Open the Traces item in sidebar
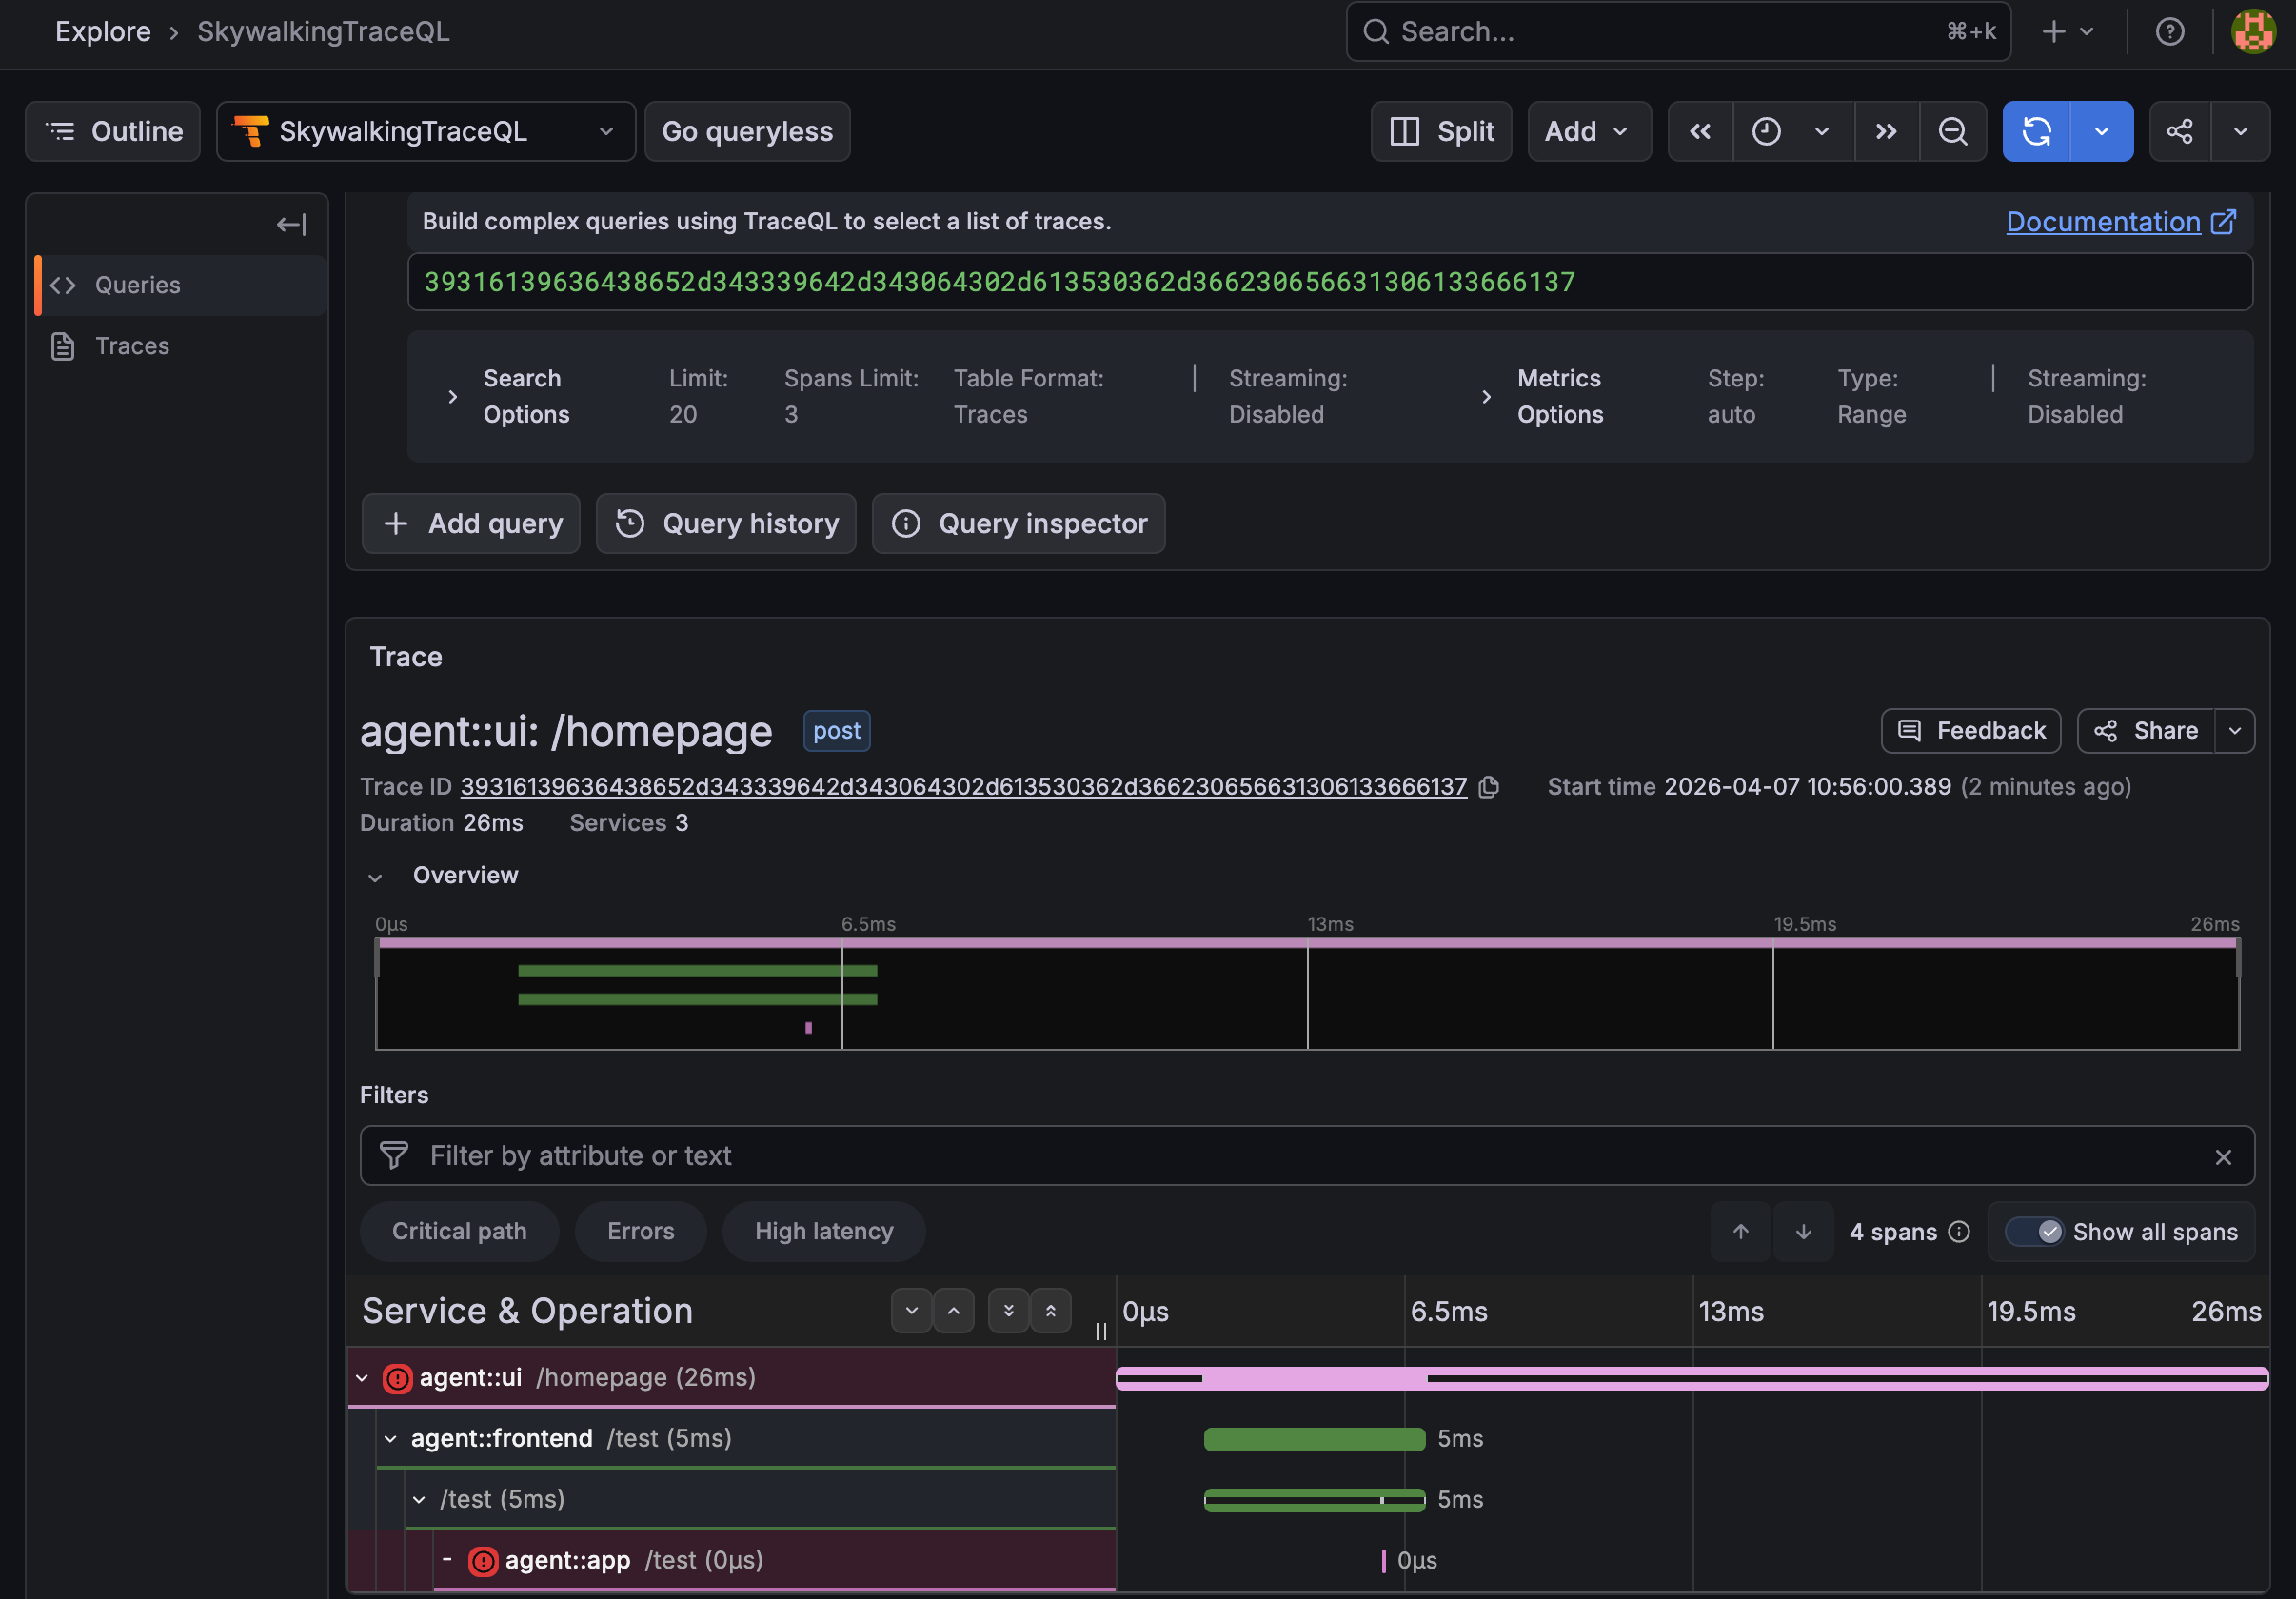2296x1599 pixels. [x=132, y=346]
